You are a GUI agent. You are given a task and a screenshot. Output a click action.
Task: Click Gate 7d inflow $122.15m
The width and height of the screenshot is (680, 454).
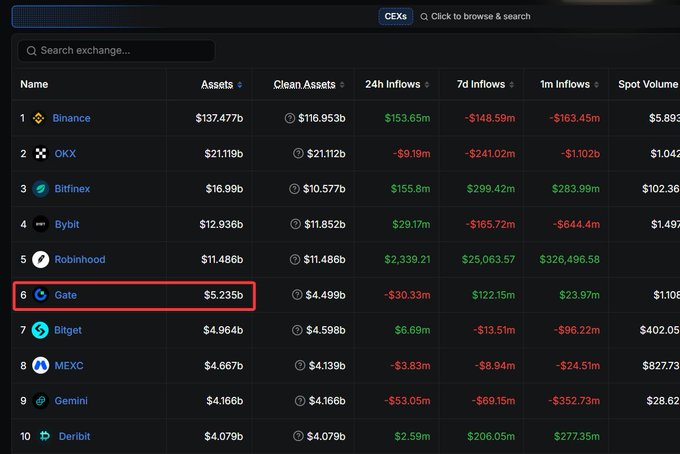pyautogui.click(x=494, y=295)
